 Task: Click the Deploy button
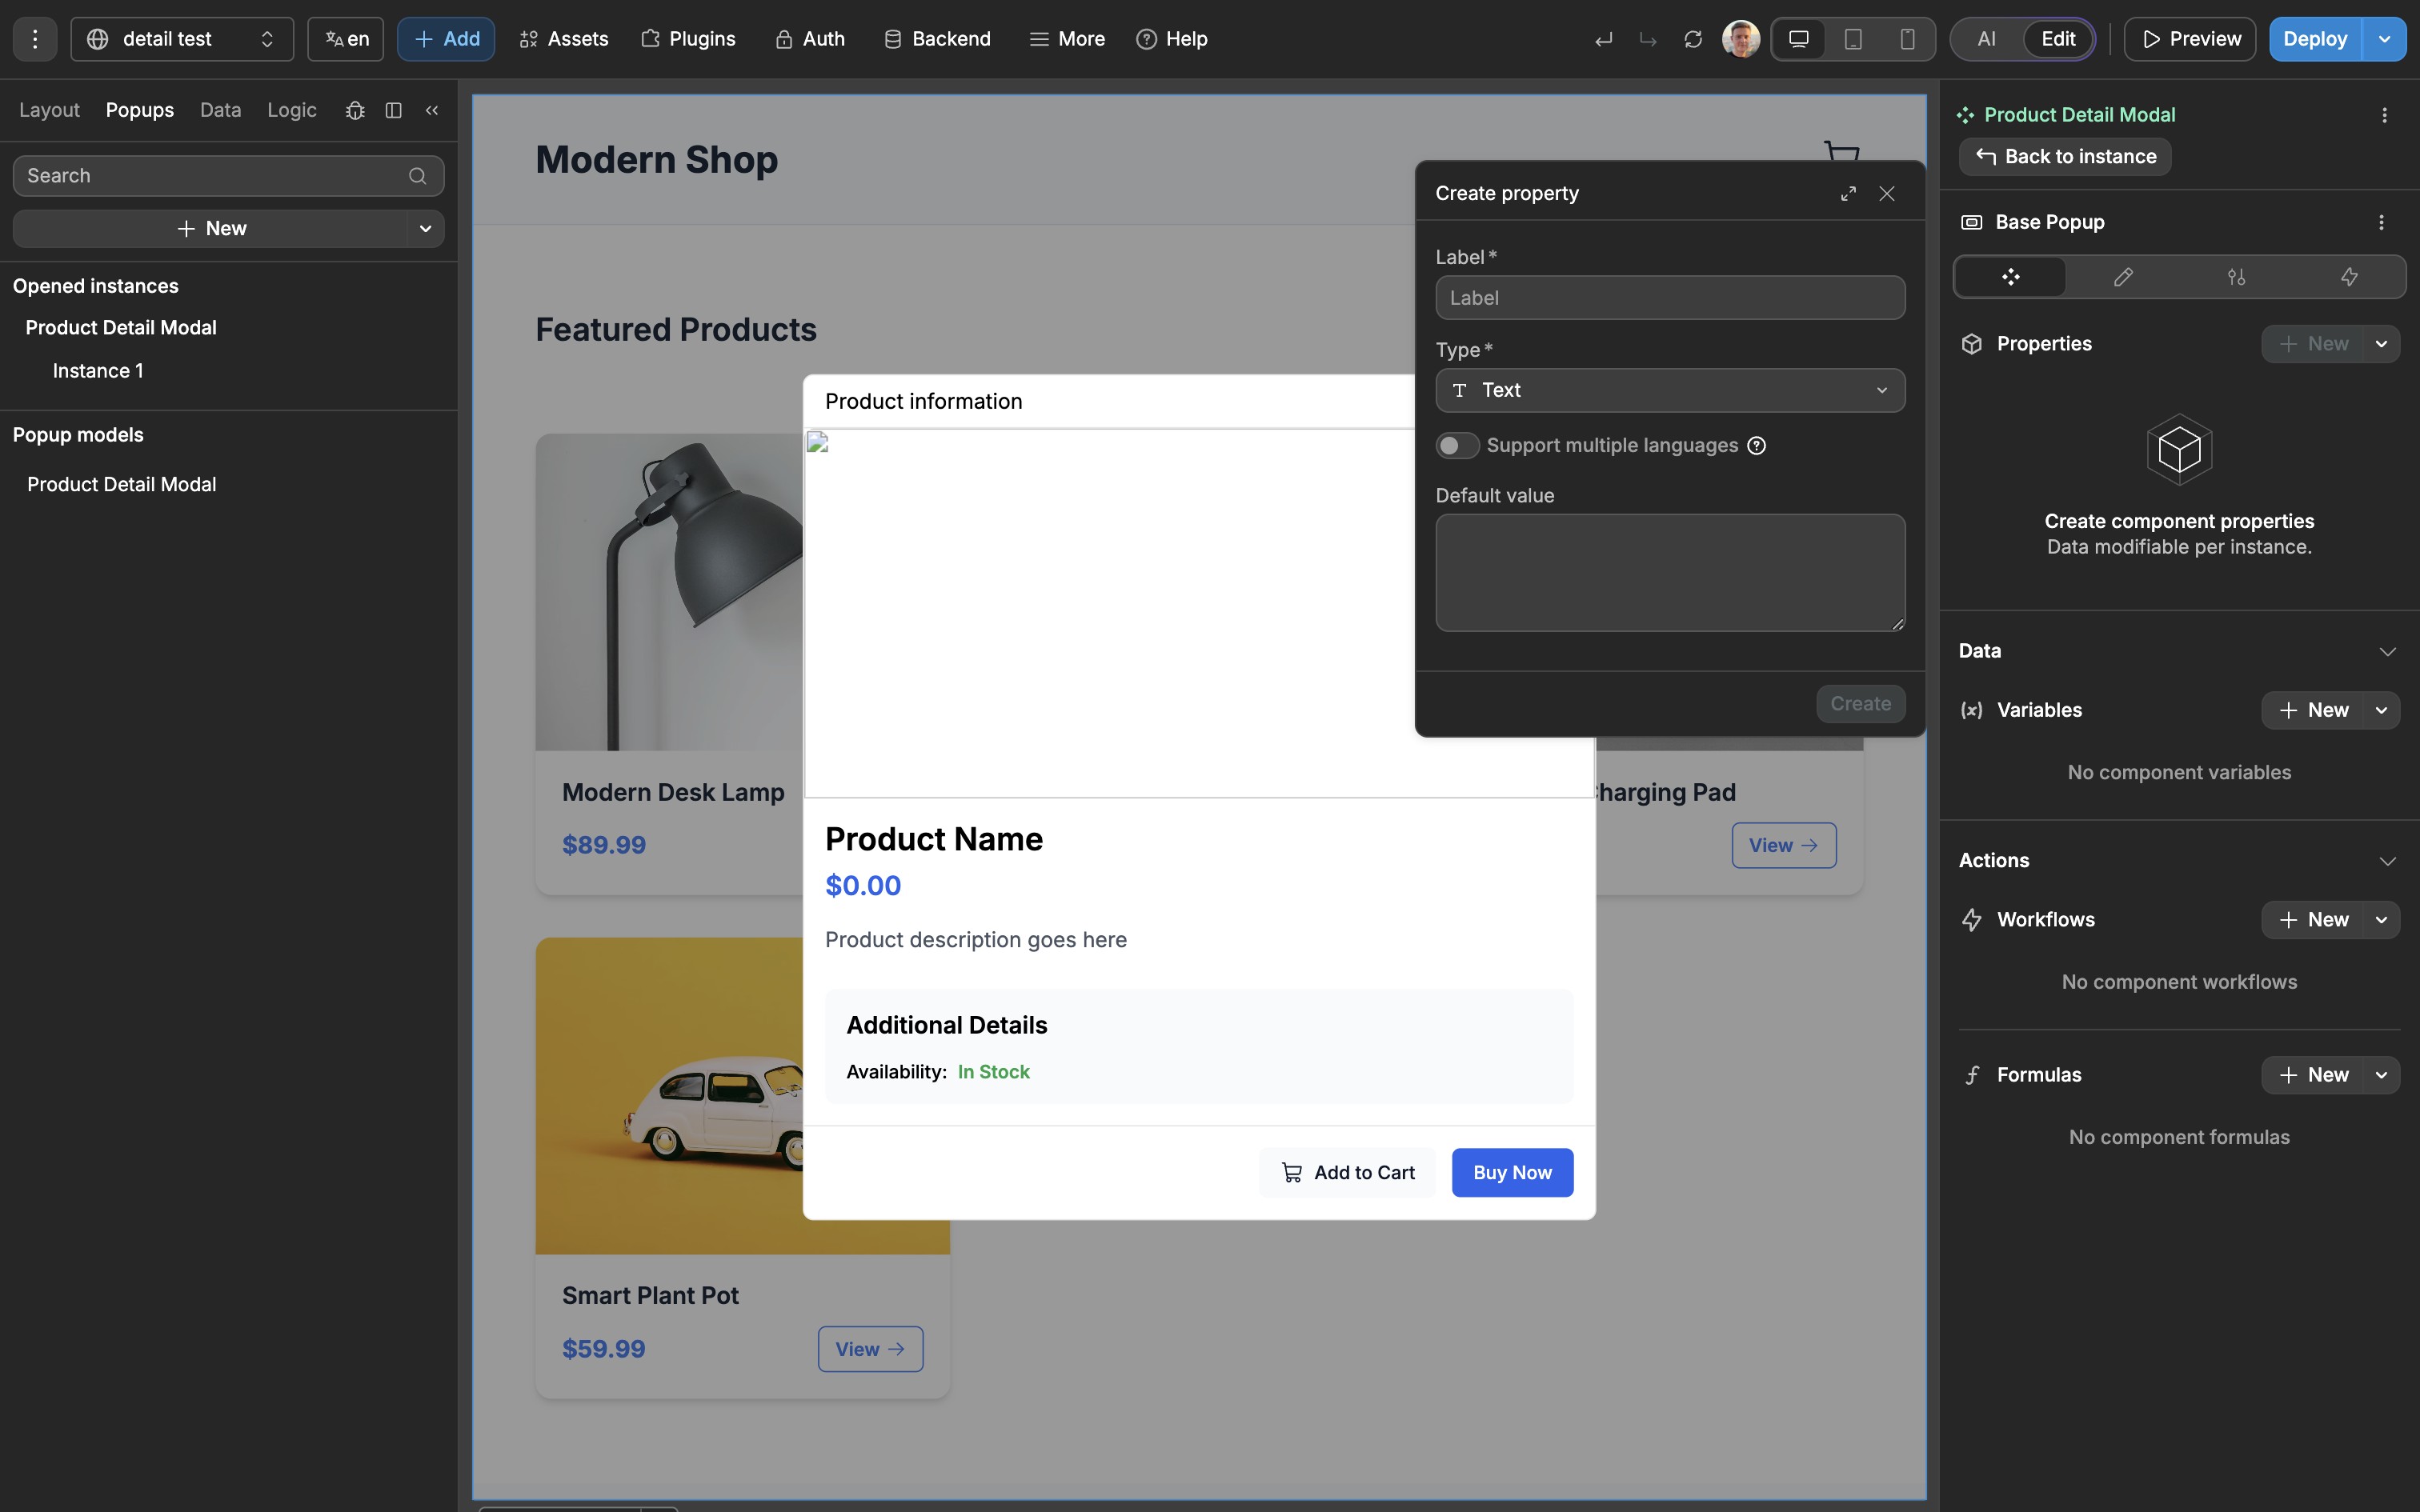click(x=2315, y=39)
